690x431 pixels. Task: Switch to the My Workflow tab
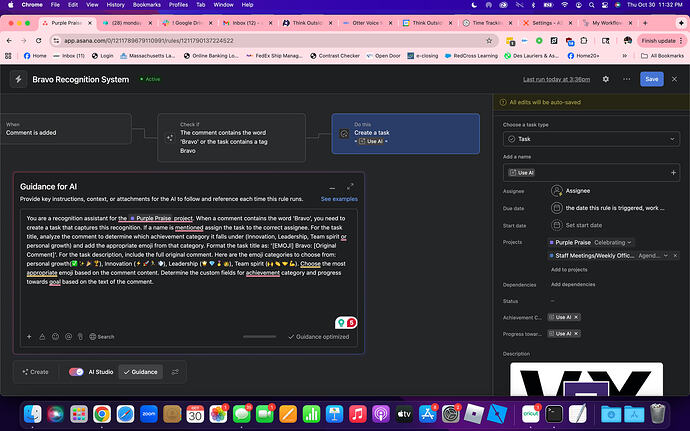606,23
